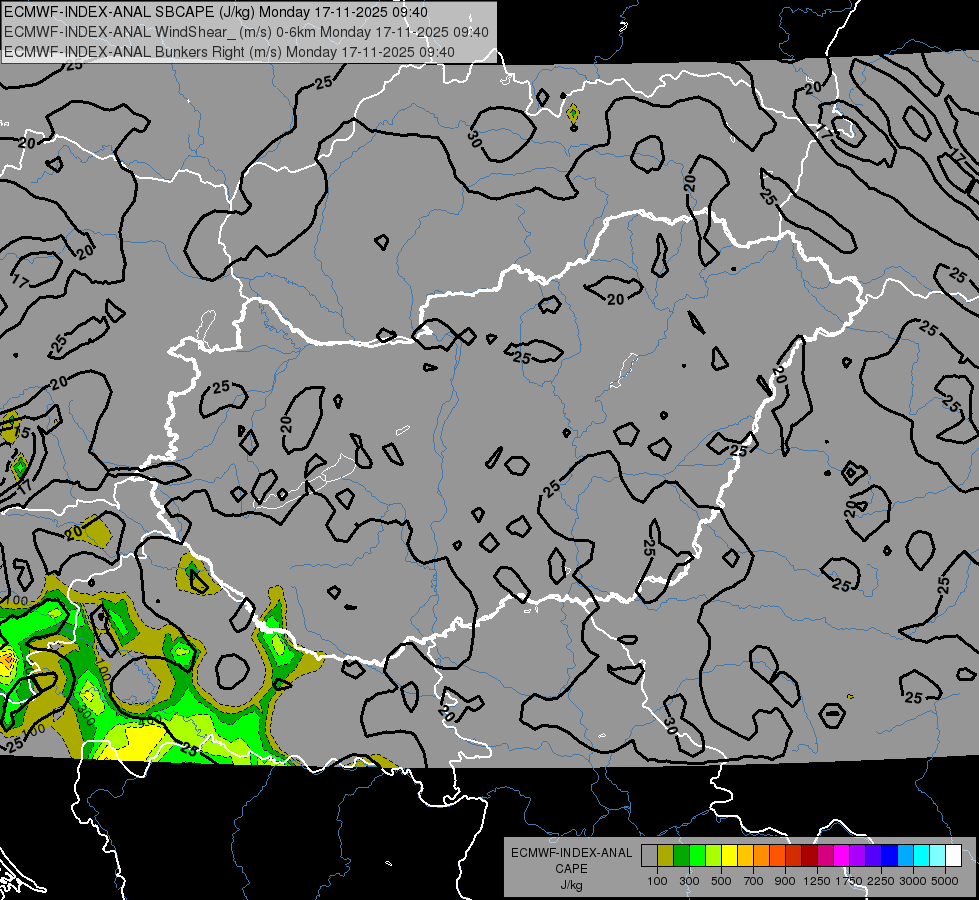Click the golden yellow legend swatch
979x900 pixels.
(x=745, y=855)
